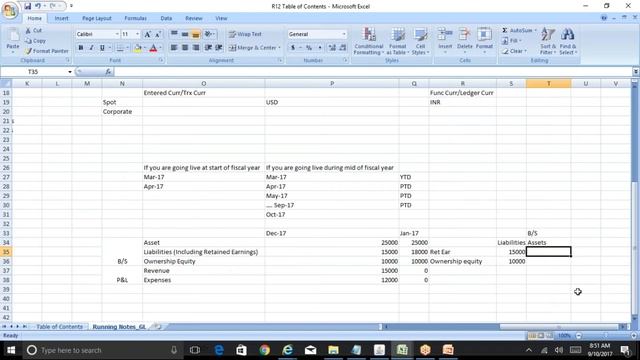The image size is (640, 360).
Task: Open Alignment dialog launcher
Action: 280,60
